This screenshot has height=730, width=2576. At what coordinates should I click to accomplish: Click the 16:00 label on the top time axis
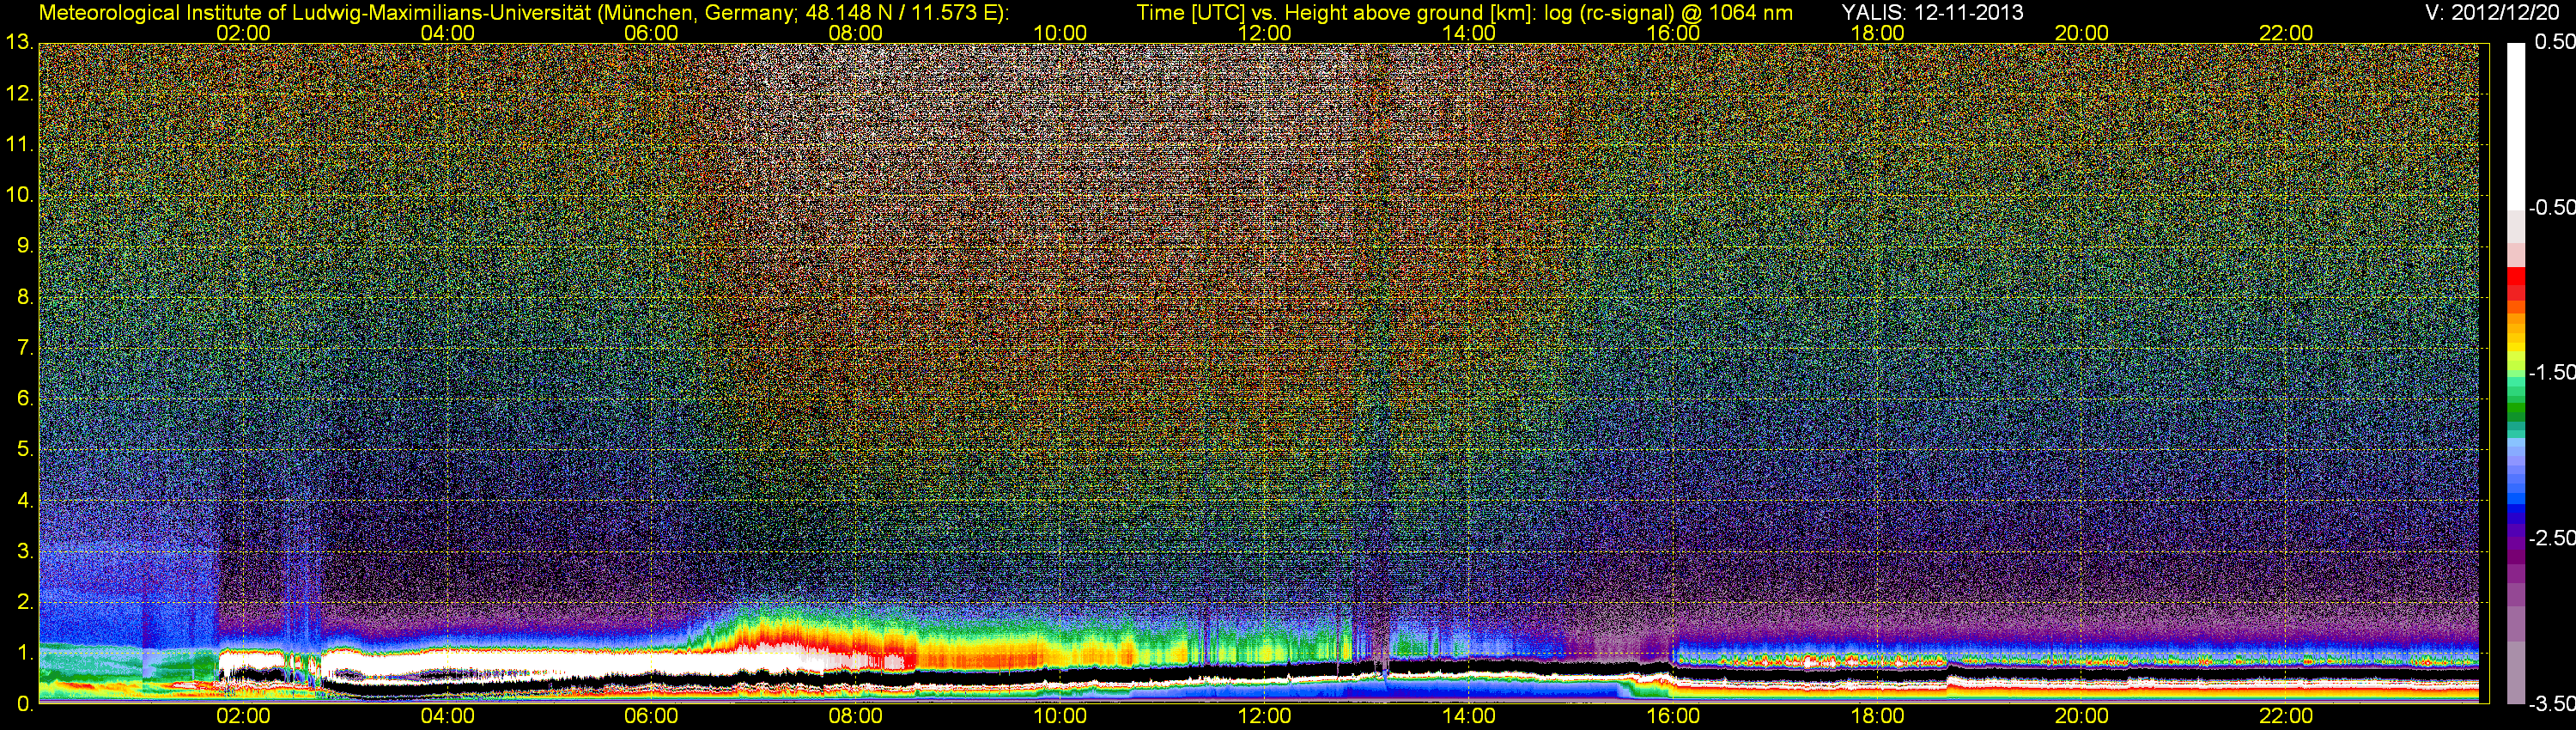(x=1673, y=33)
